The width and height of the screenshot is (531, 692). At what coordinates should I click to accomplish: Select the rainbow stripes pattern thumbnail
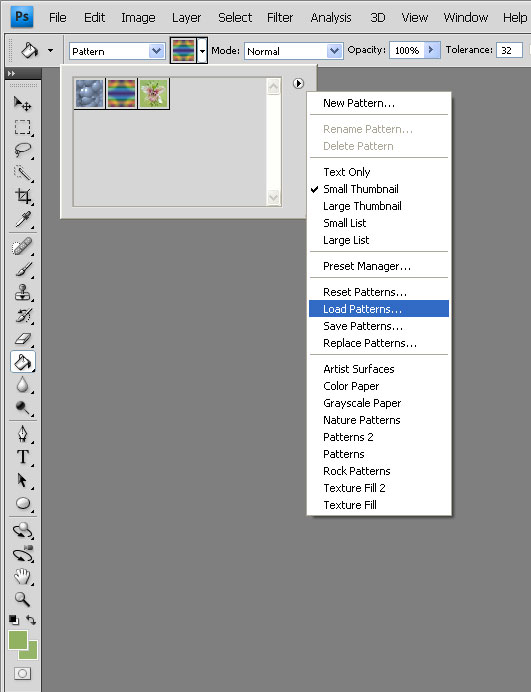(122, 93)
